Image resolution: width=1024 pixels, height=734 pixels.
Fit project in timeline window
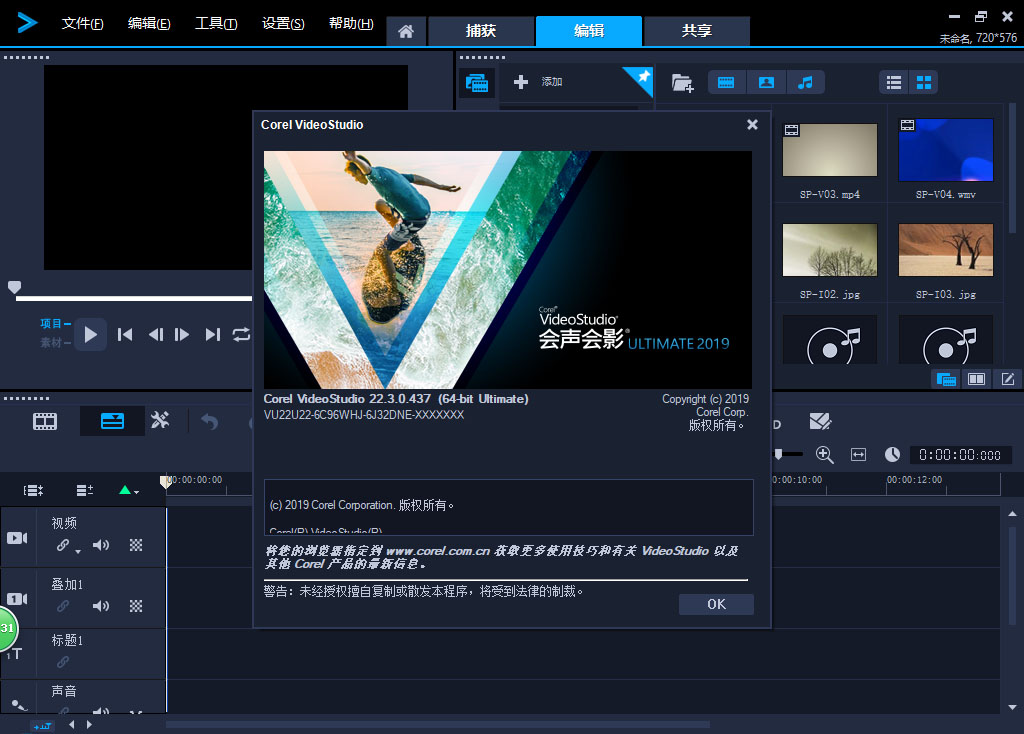click(x=858, y=455)
